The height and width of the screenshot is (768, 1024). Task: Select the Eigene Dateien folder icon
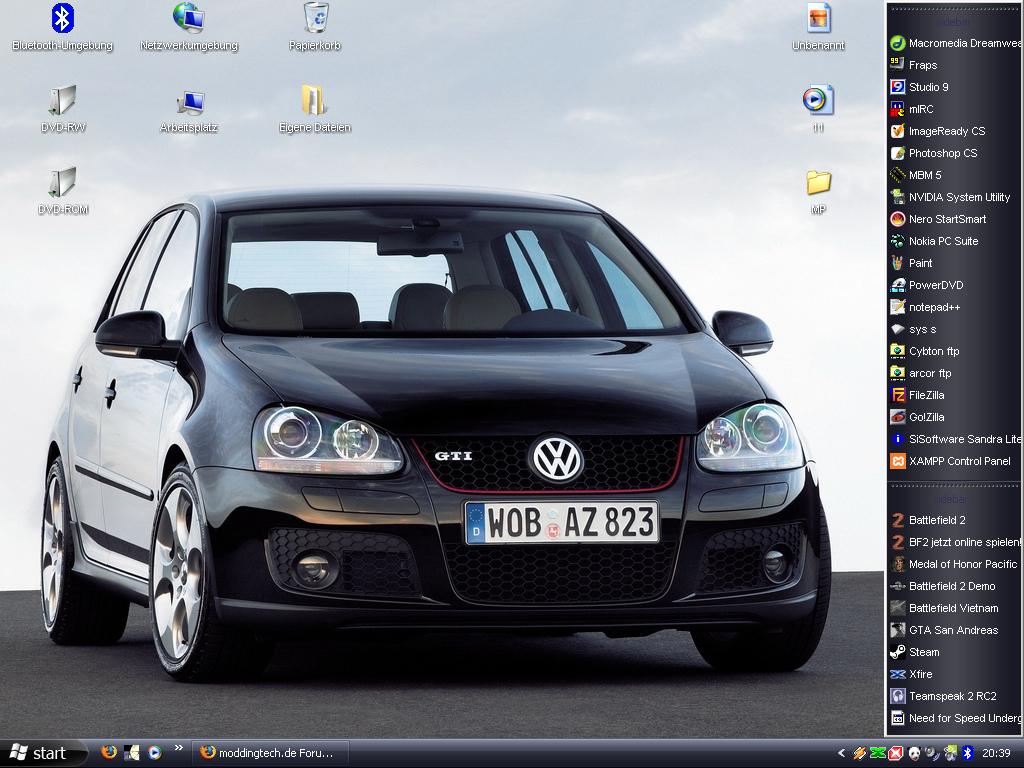315,109
